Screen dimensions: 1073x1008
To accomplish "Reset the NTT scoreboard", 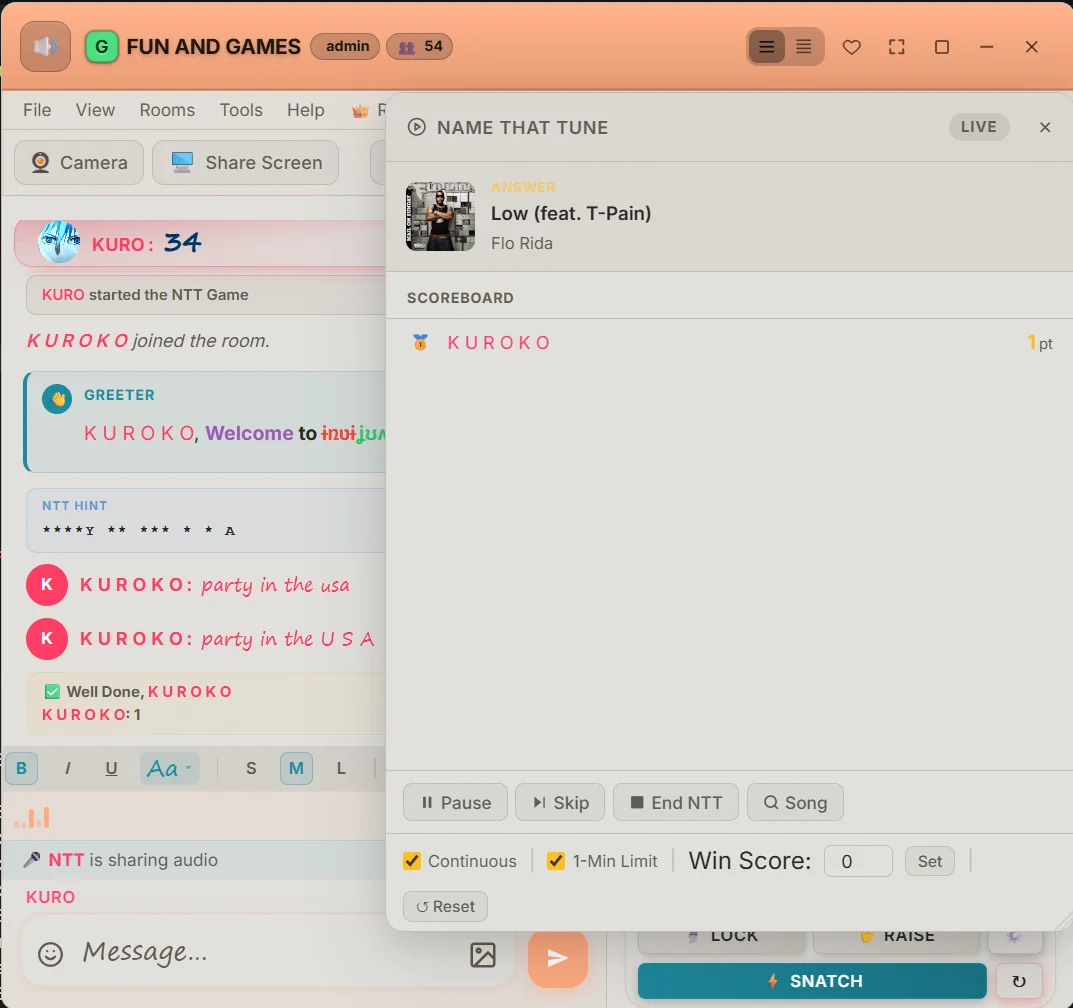I will 445,907.
